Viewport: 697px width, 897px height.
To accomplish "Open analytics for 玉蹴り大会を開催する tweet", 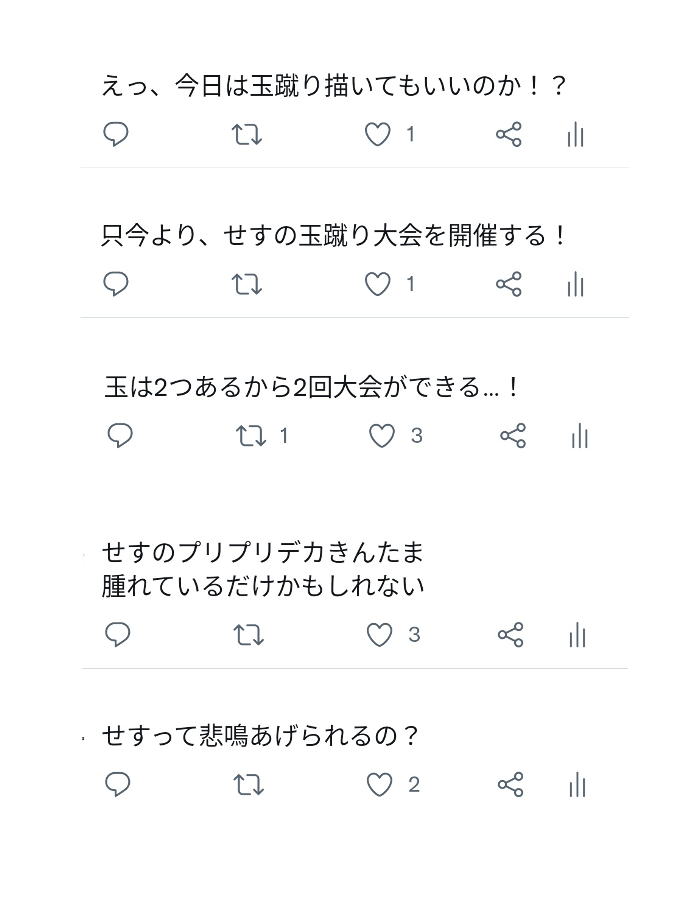I will coord(575,285).
